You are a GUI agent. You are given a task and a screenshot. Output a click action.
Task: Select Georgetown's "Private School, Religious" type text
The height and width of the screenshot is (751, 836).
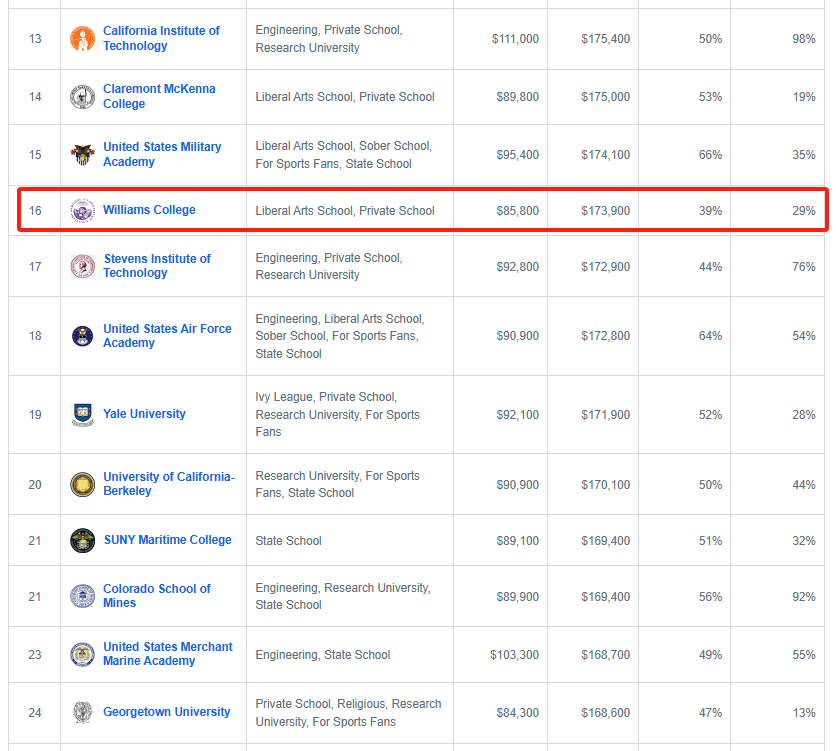pos(321,704)
